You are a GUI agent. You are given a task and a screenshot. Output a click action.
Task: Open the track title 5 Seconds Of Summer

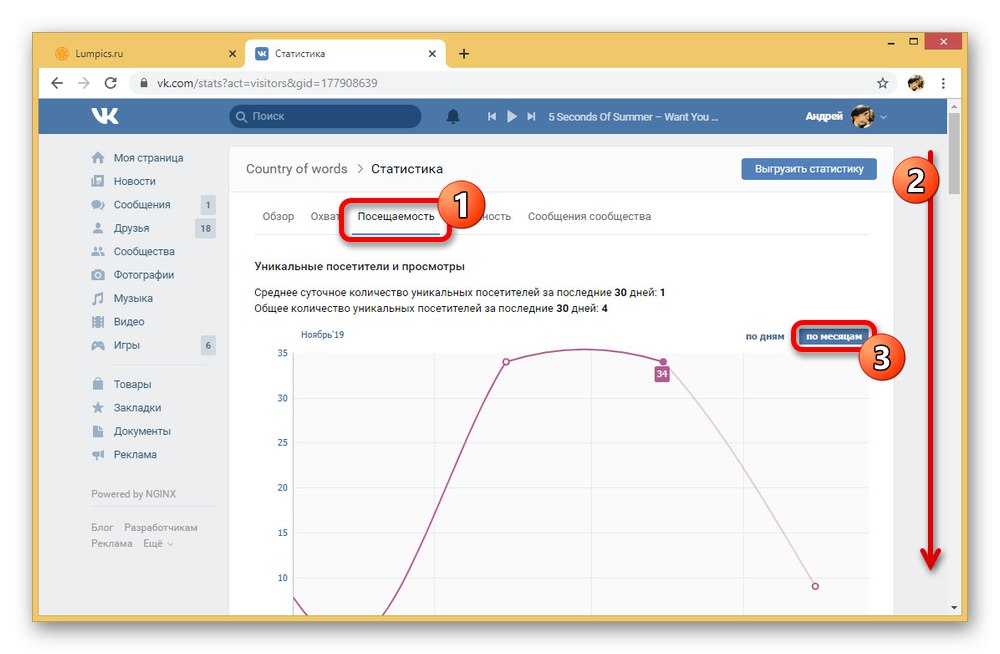(633, 117)
